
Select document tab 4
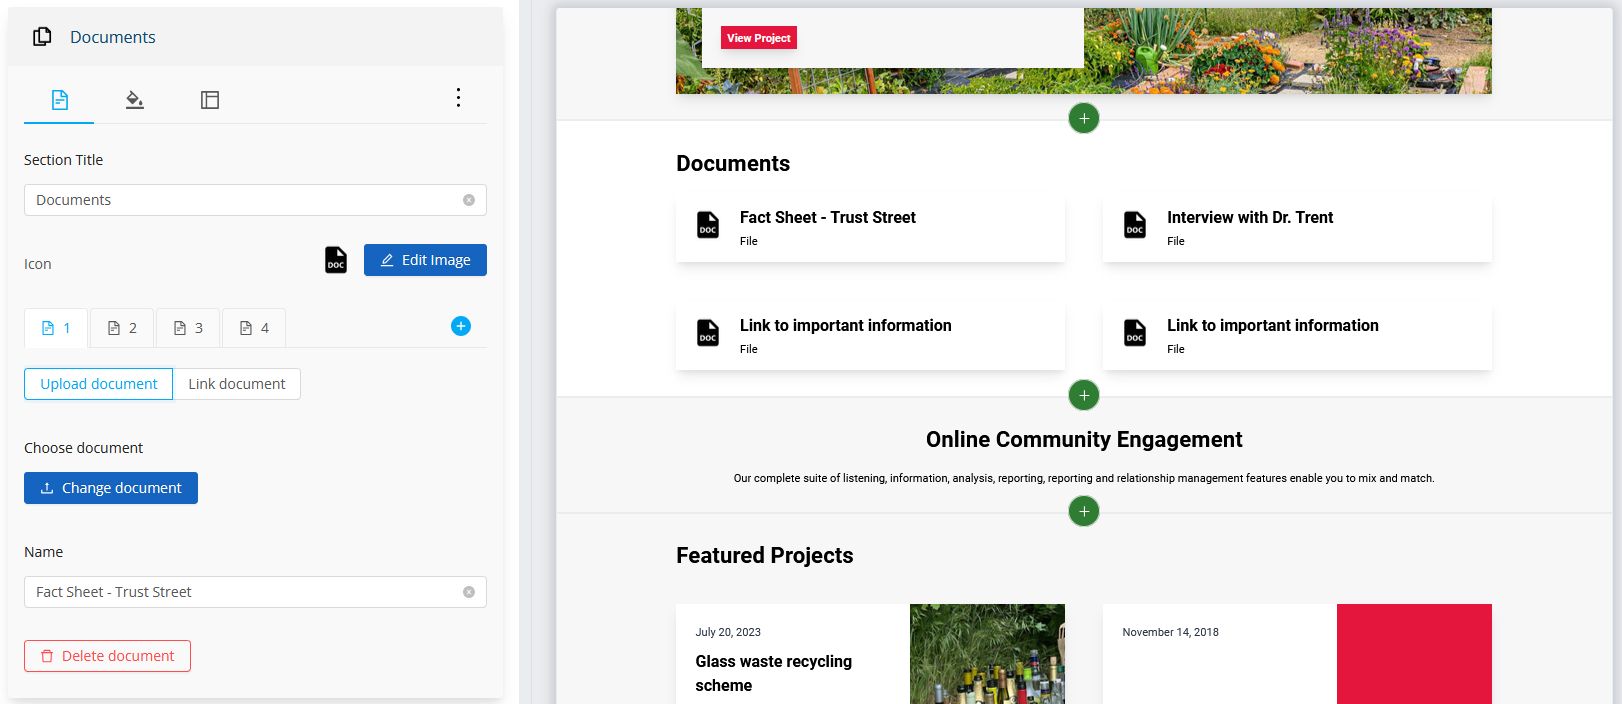pos(254,328)
